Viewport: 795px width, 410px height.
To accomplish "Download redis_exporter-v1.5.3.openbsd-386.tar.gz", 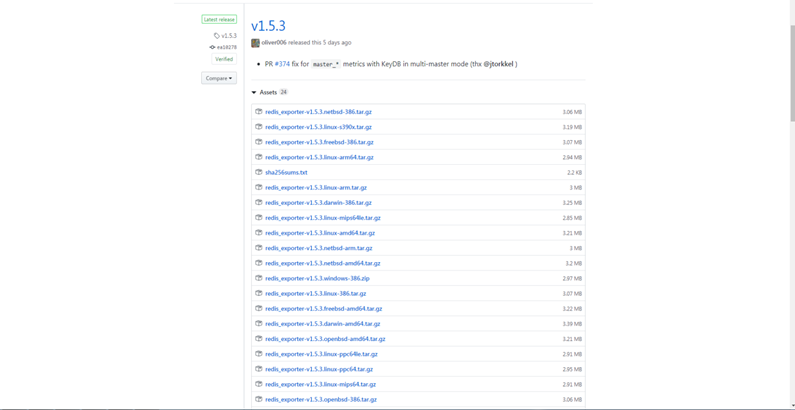I will coord(321,400).
